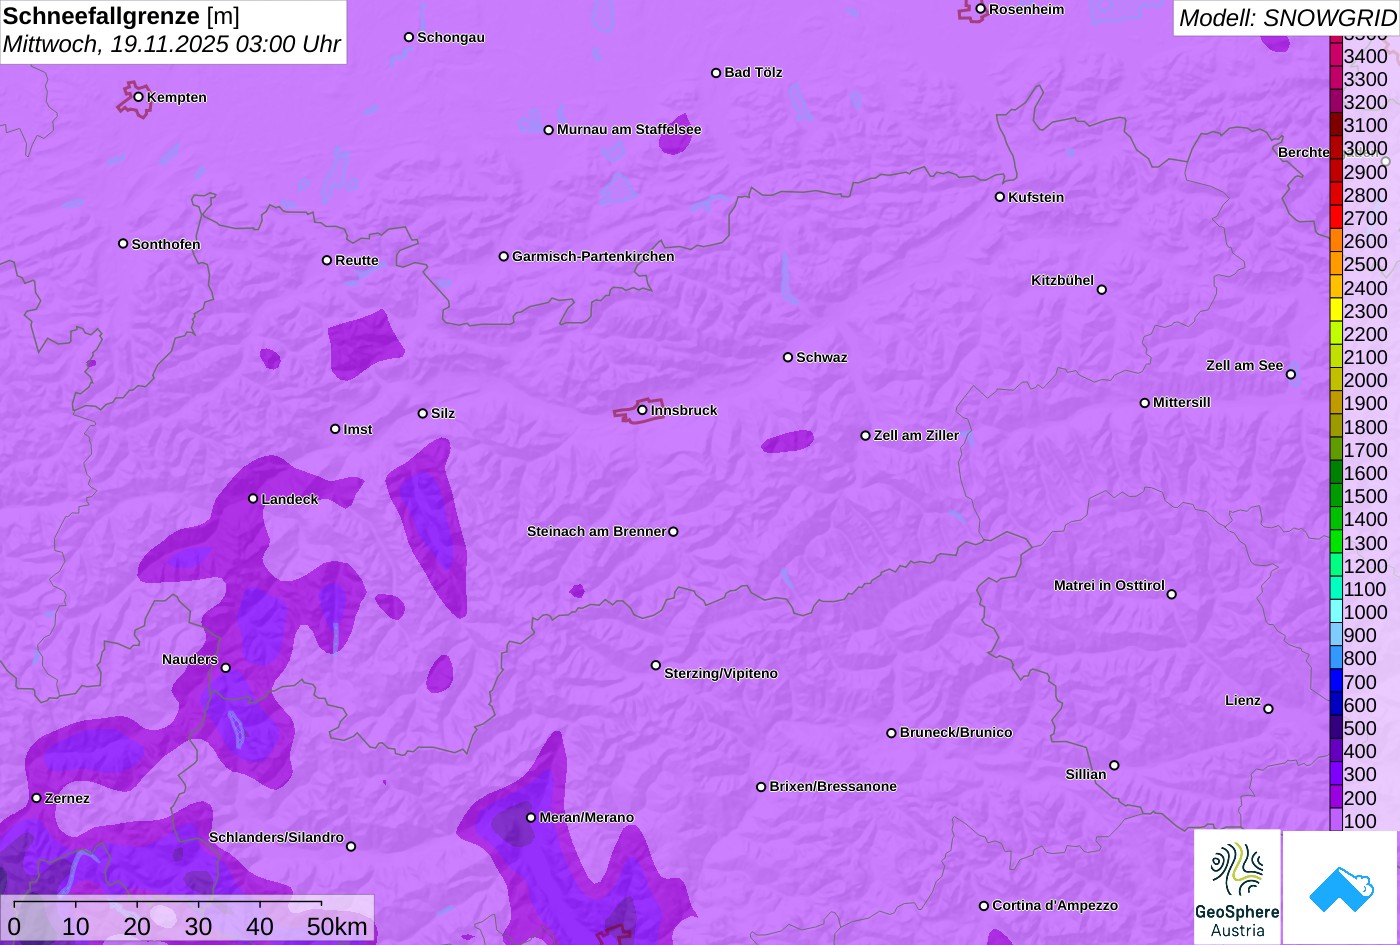Click the "Silz" town label

[443, 413]
